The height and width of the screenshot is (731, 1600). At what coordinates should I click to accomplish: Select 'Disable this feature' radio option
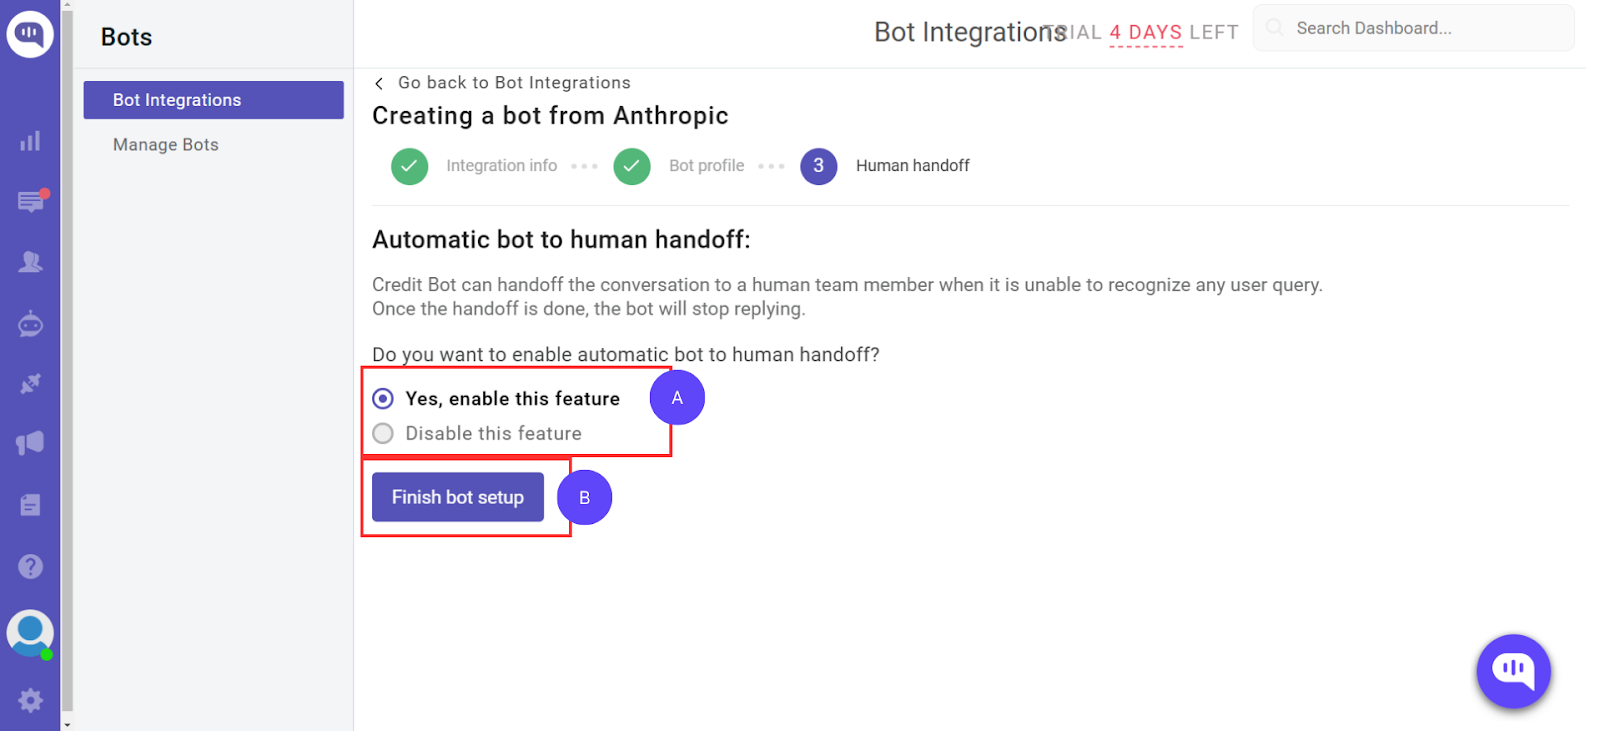pyautogui.click(x=383, y=434)
